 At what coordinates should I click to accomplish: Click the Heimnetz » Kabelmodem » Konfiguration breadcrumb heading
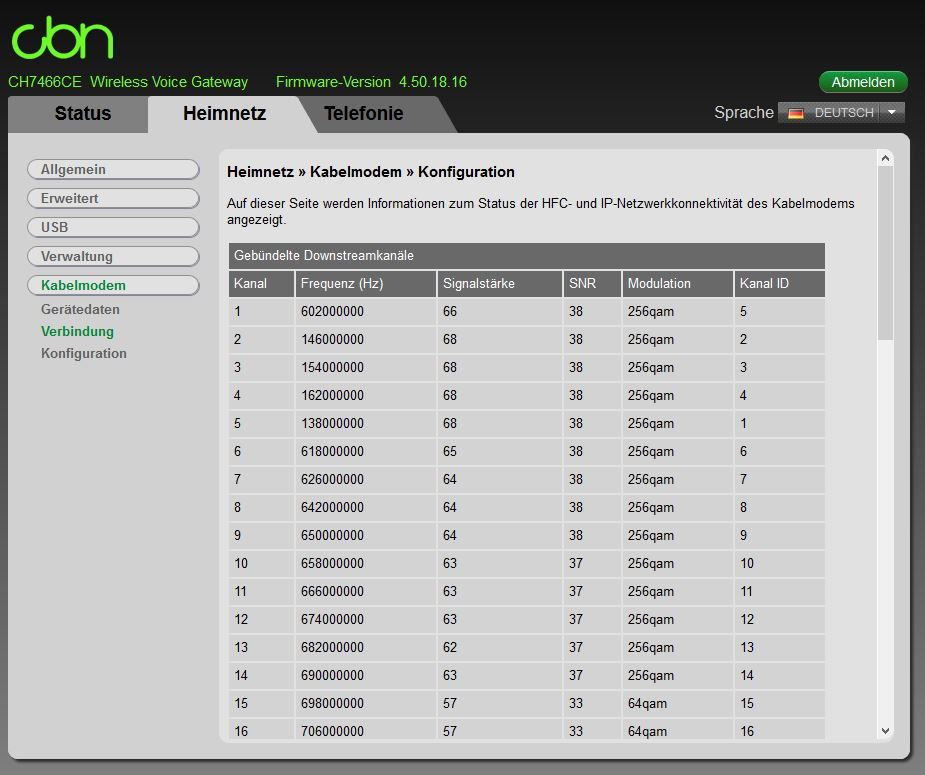point(370,172)
